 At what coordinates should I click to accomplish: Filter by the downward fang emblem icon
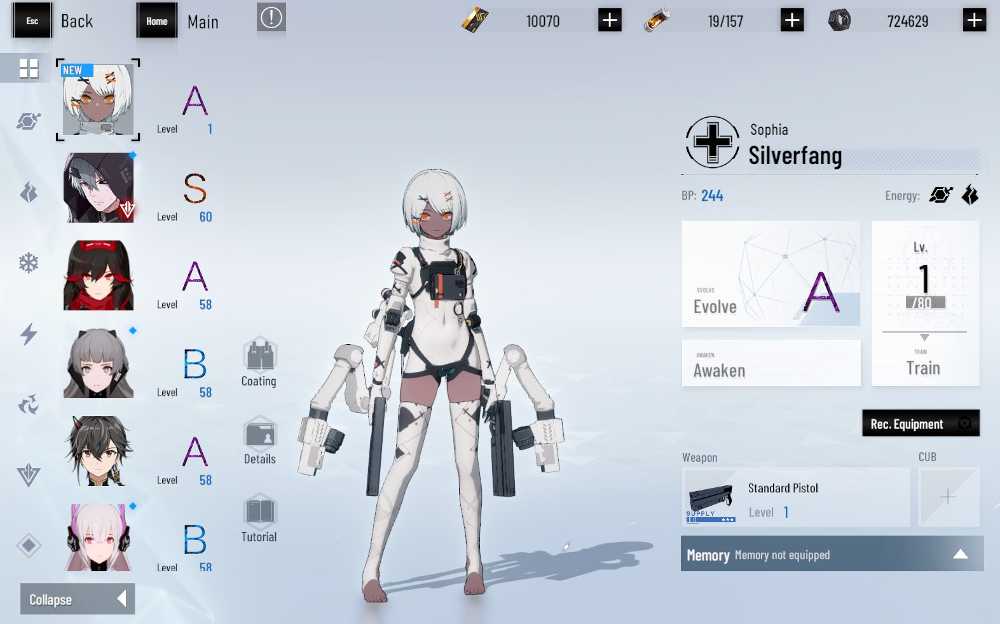coord(29,475)
